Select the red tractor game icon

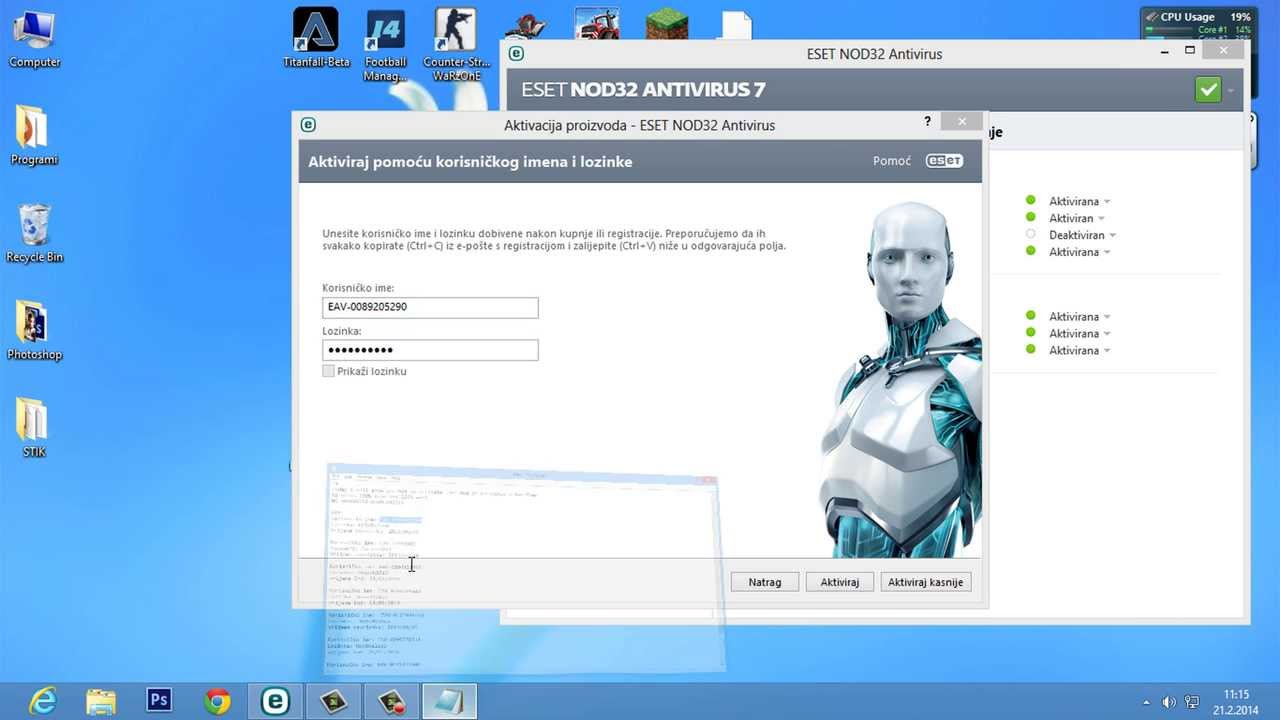(597, 24)
